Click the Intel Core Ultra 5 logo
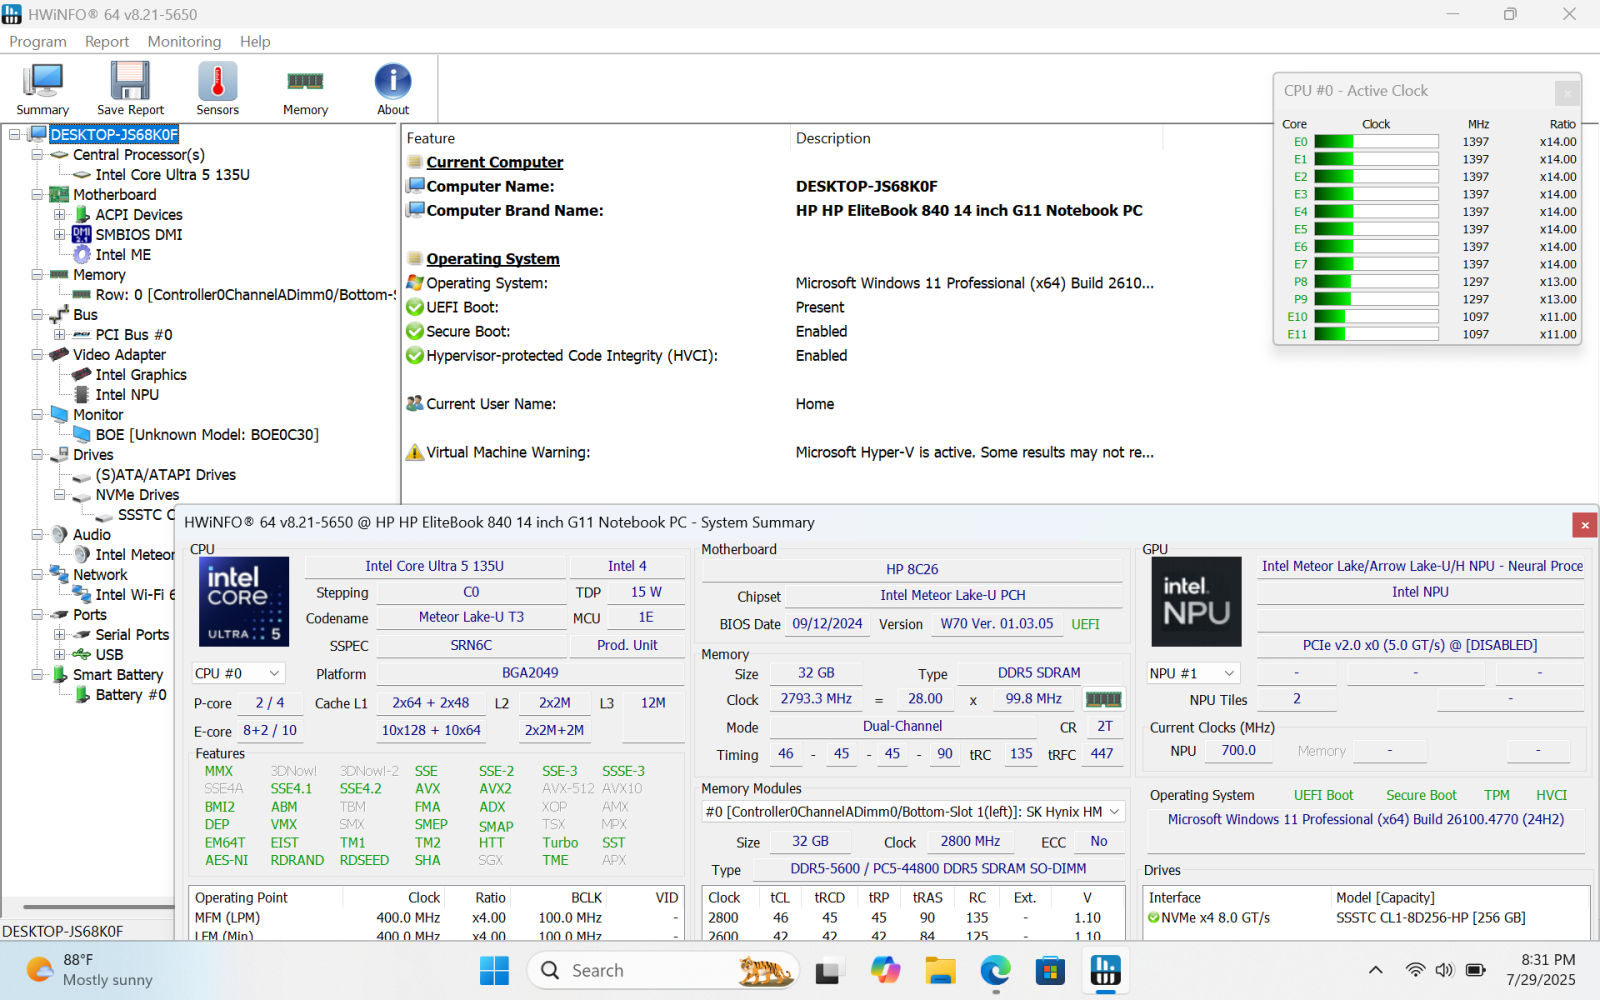 pyautogui.click(x=244, y=602)
